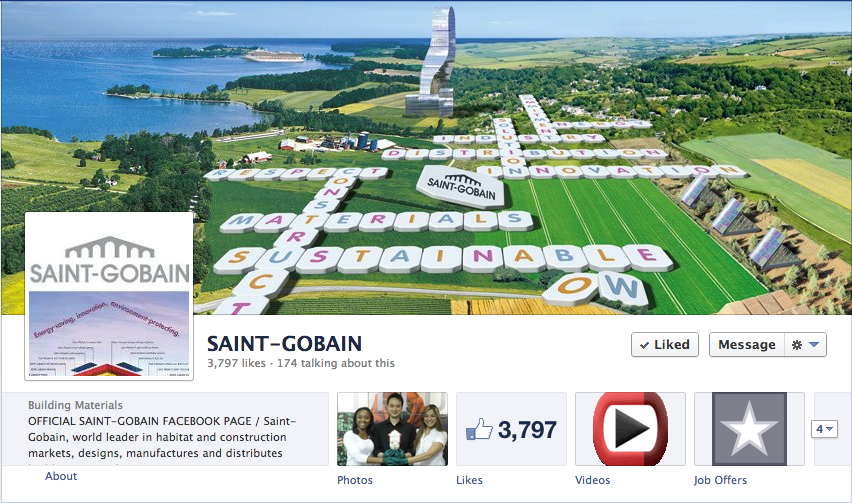Viewport: 852px width, 503px height.
Task: Open the gear settings dropdown
Action: pos(805,344)
